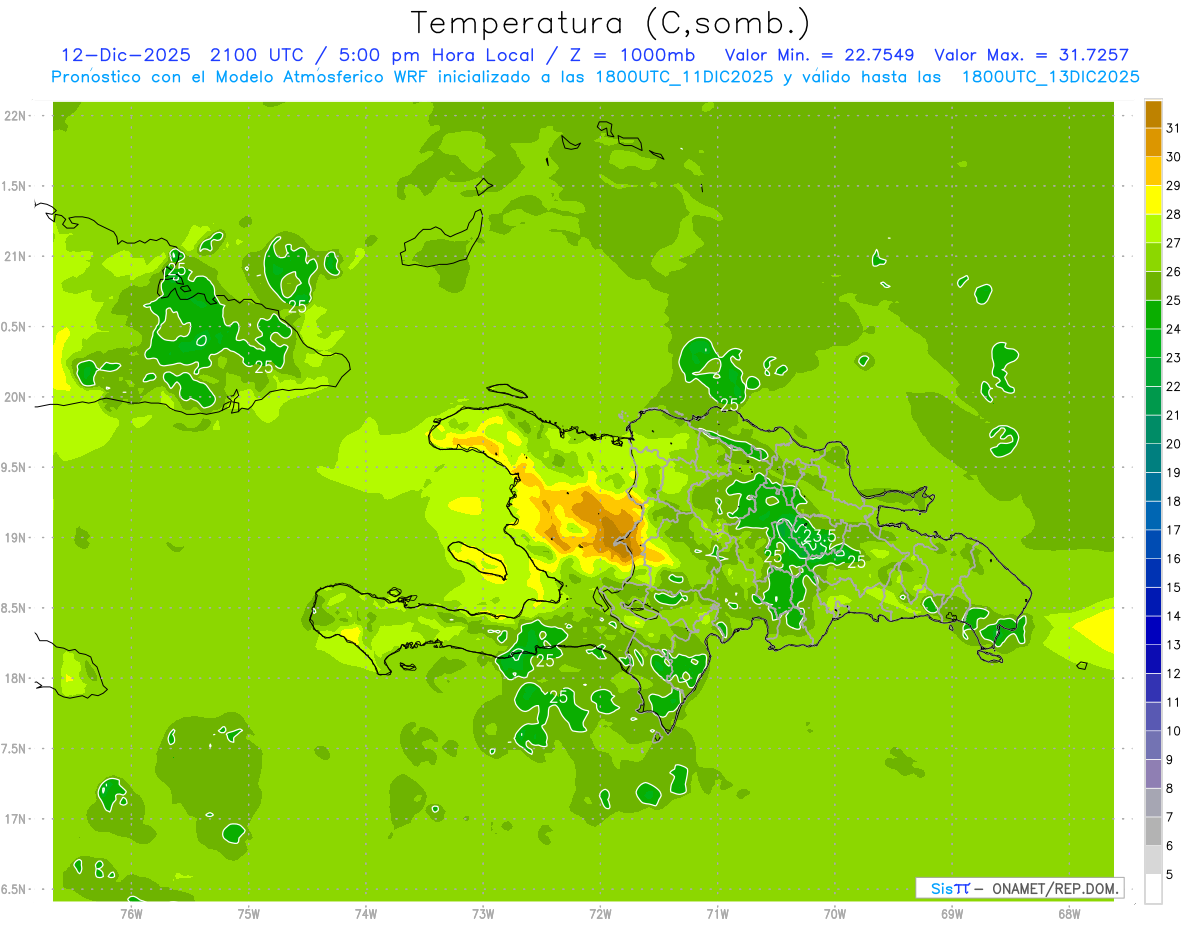Click the '70W' longitude axis label

click(x=835, y=913)
